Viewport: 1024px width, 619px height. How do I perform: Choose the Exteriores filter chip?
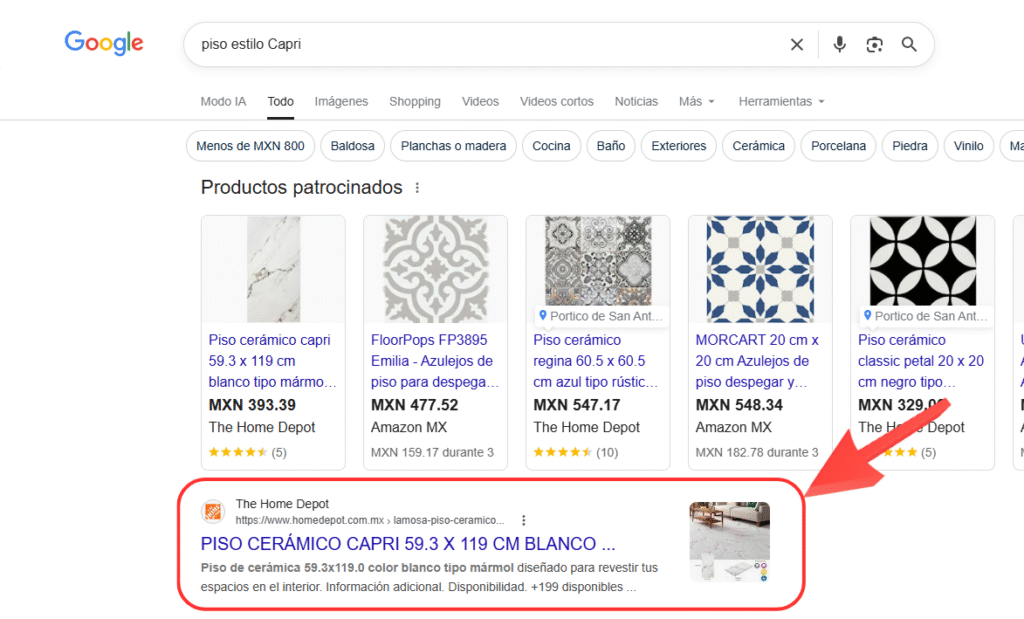coord(679,146)
